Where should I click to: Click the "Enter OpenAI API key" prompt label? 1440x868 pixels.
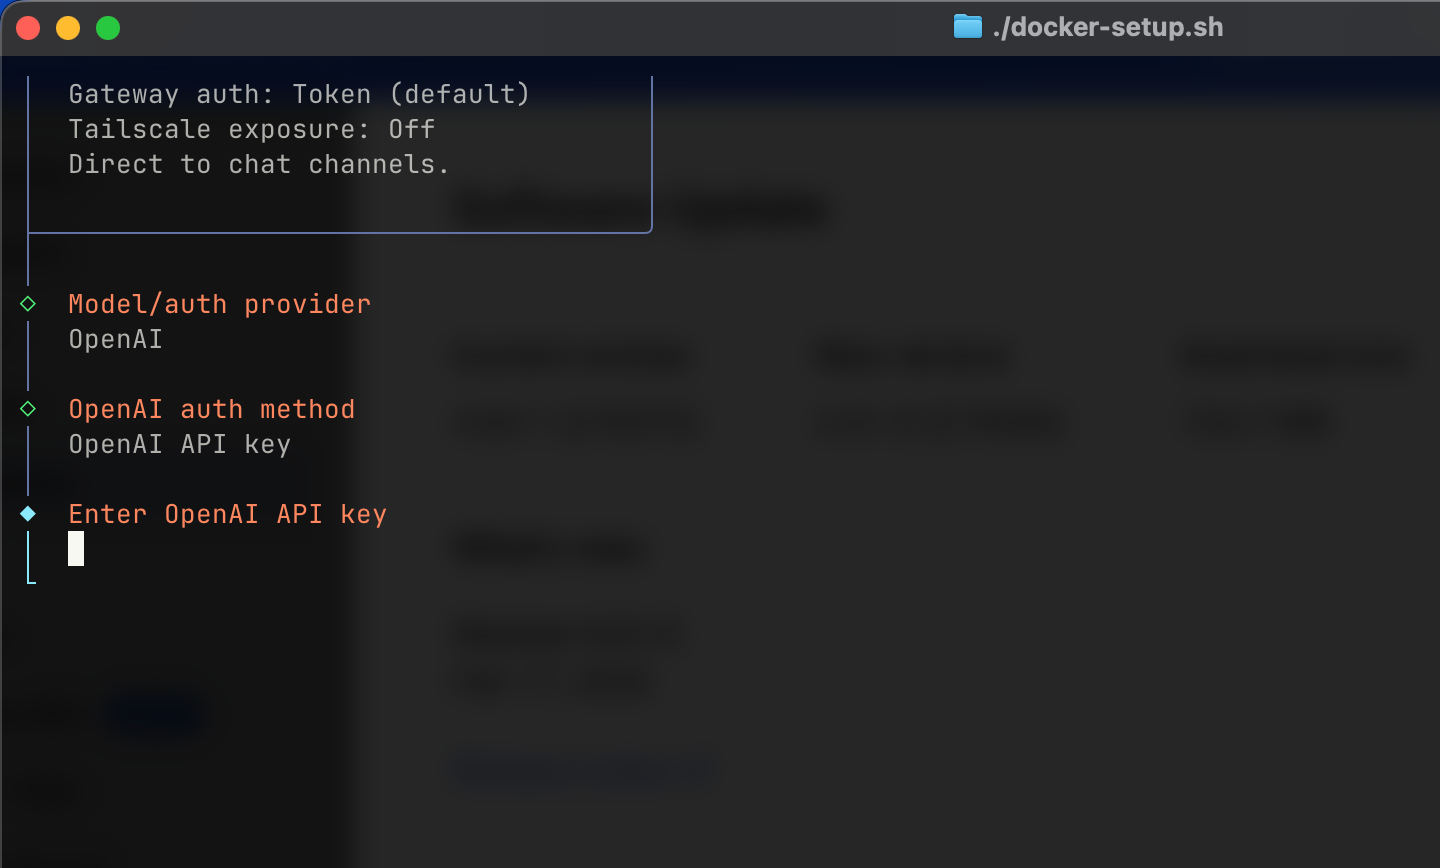[x=227, y=514]
